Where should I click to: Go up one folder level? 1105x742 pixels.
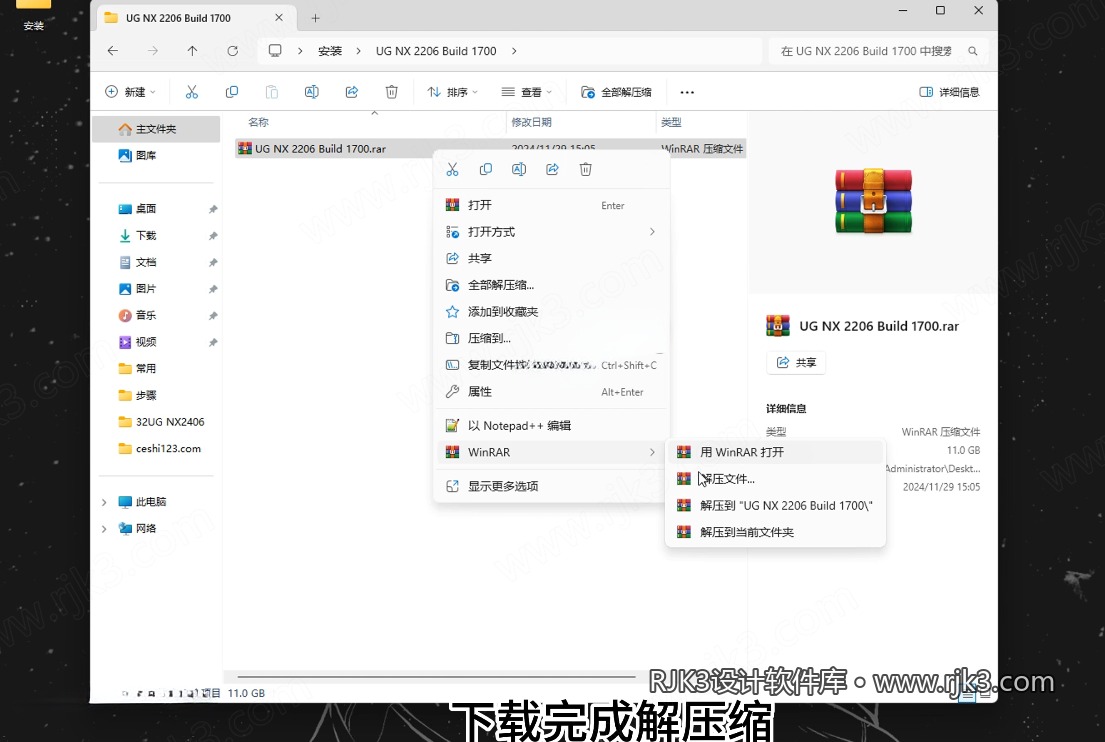pyautogui.click(x=192, y=51)
